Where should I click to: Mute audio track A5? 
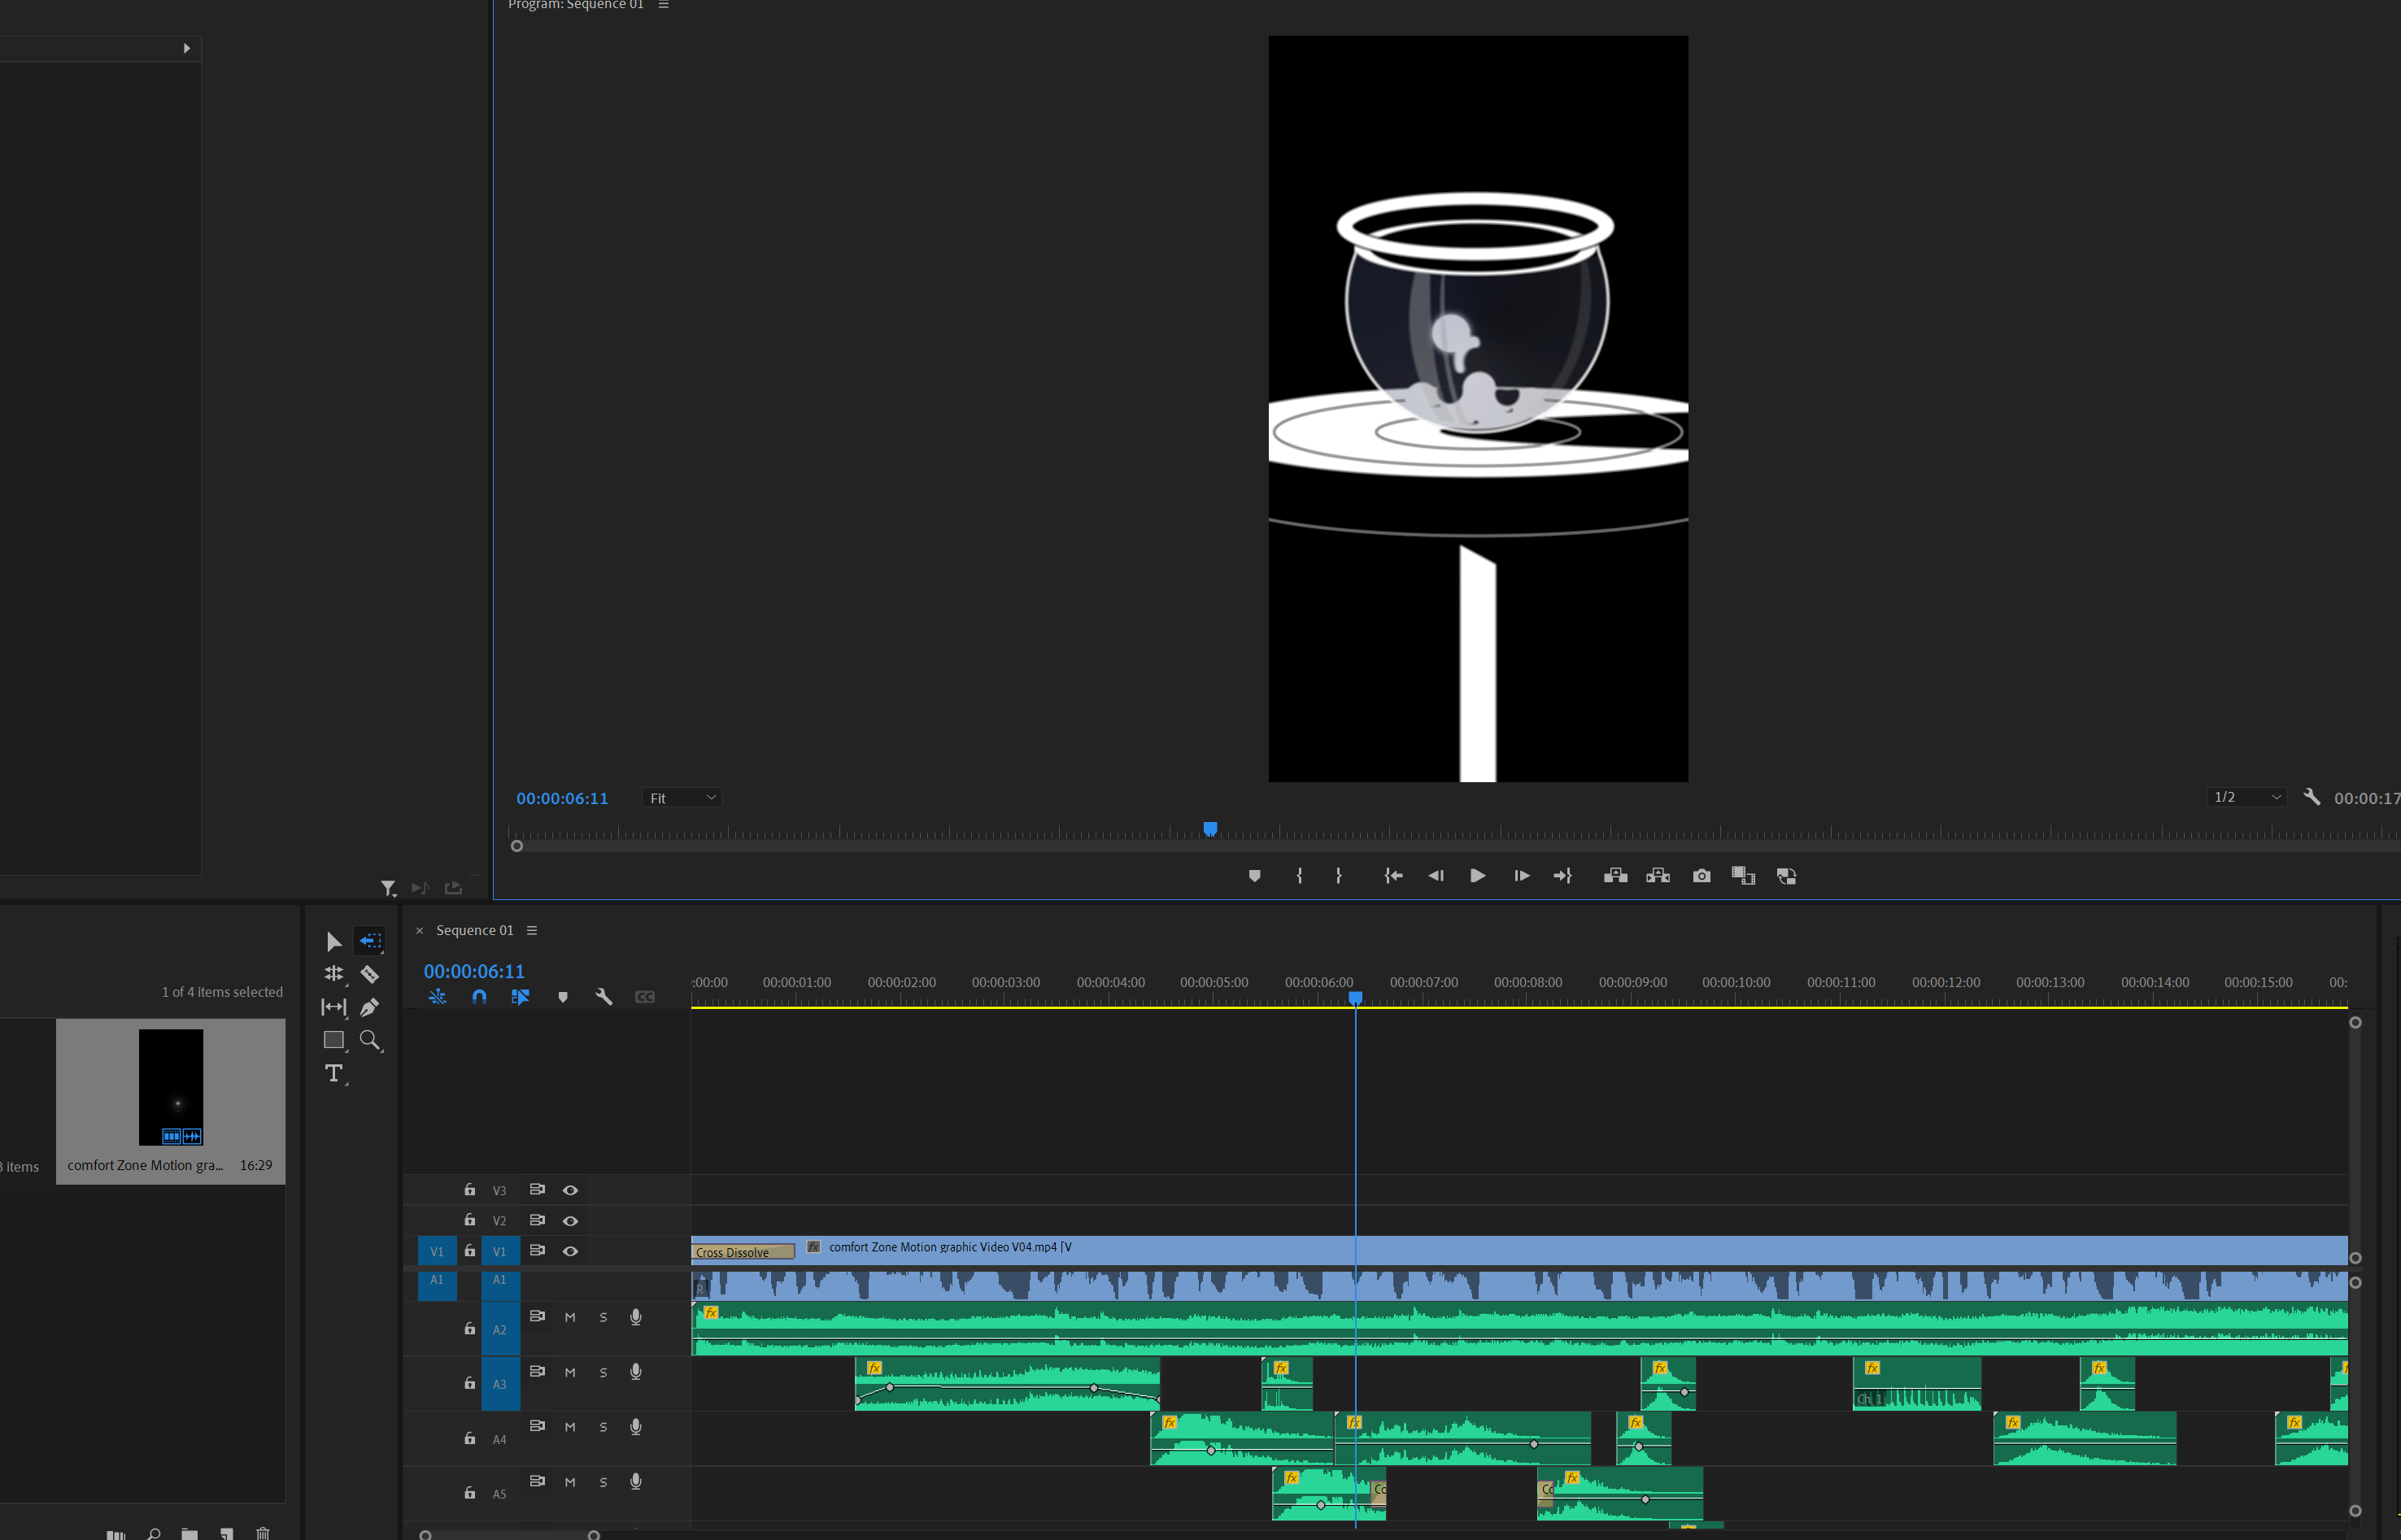pos(570,1483)
